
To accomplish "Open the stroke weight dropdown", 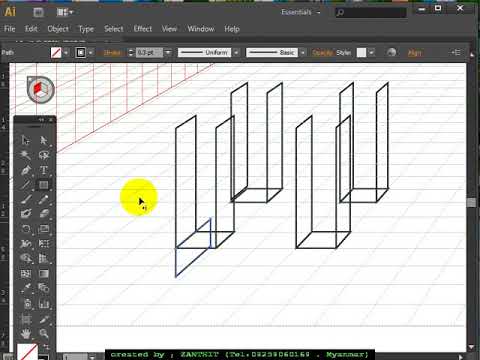I will point(168,52).
